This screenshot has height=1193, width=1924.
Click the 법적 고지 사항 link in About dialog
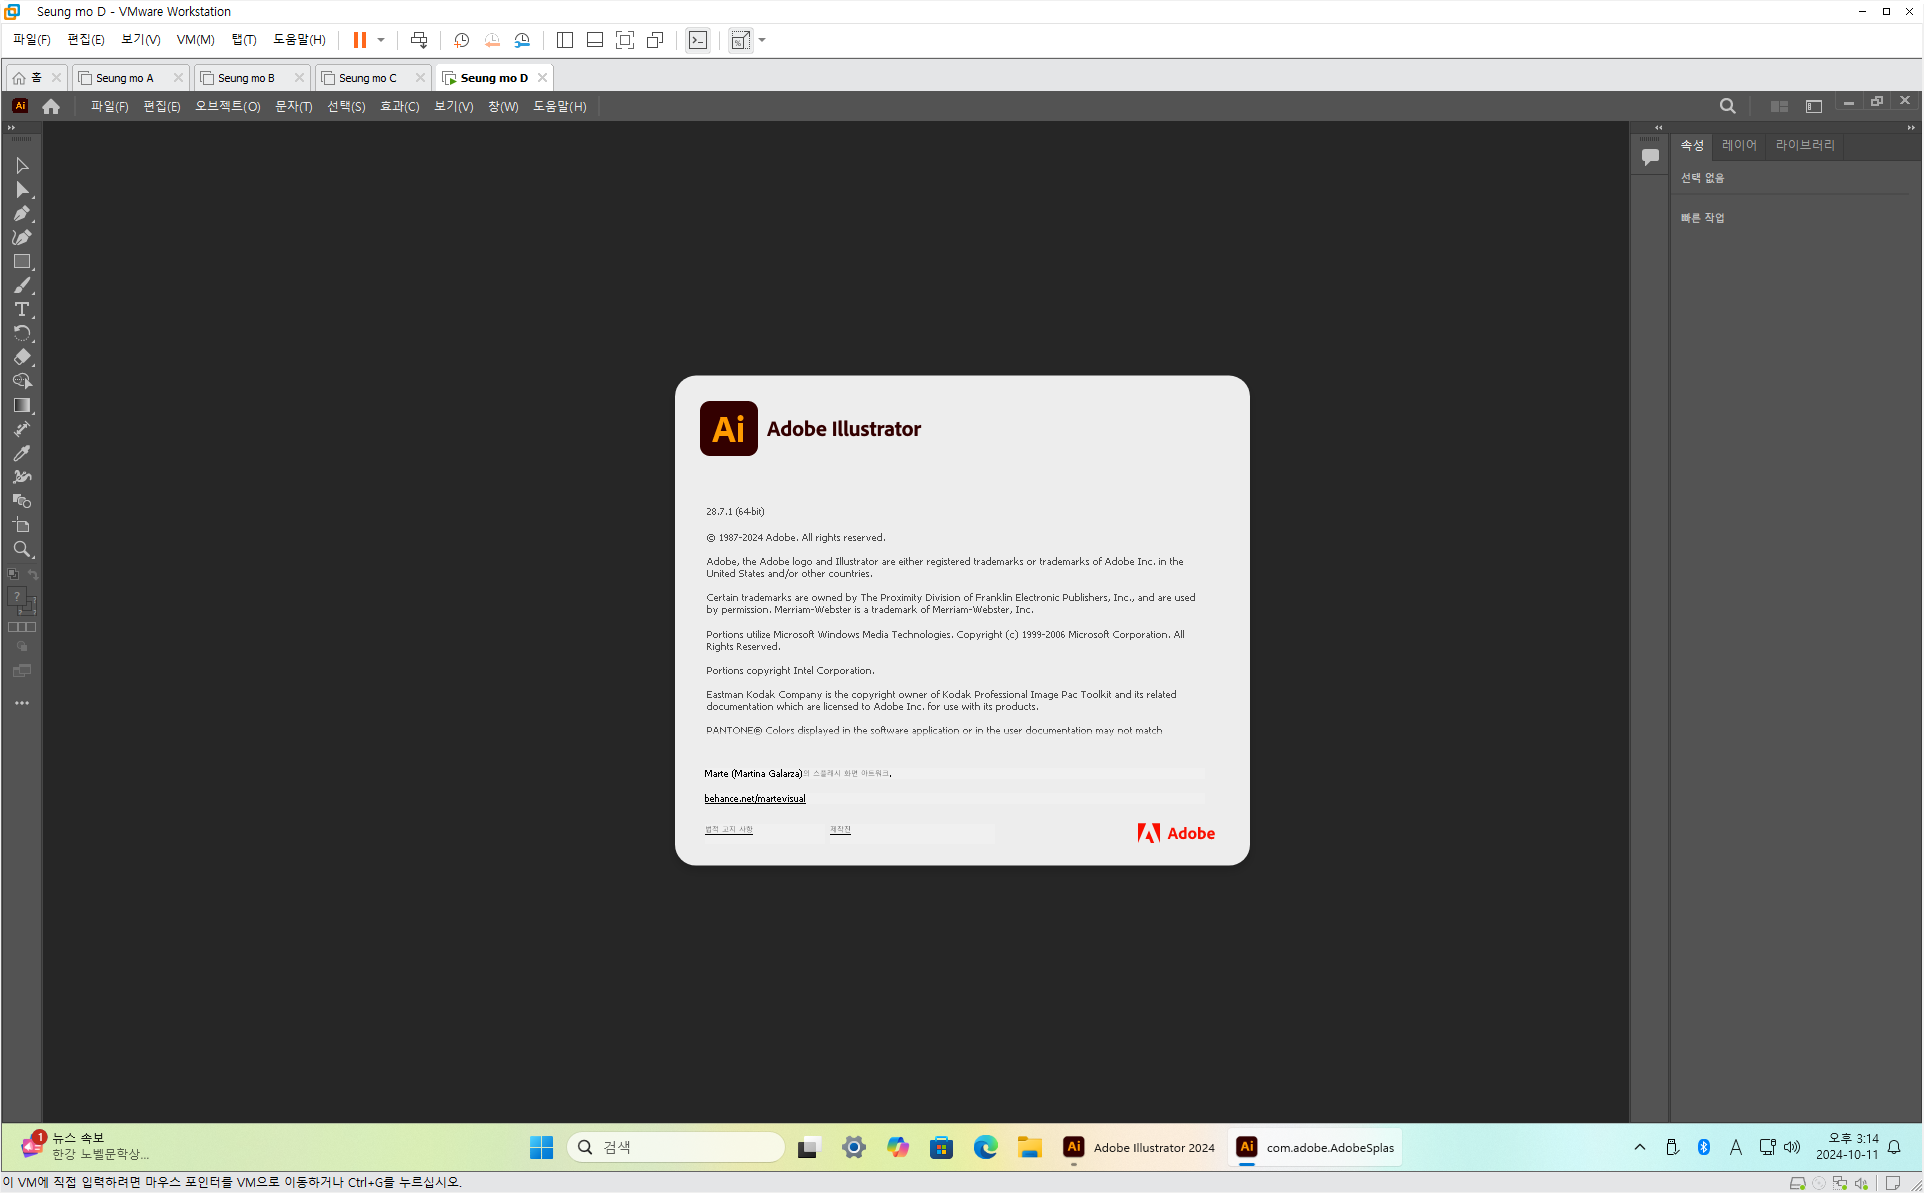click(x=728, y=829)
